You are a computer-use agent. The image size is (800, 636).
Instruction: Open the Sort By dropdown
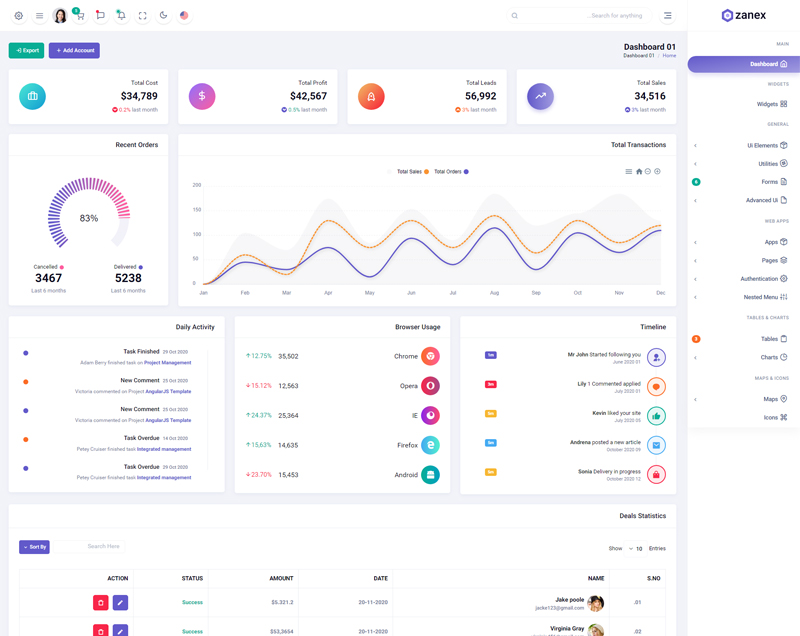(34, 547)
